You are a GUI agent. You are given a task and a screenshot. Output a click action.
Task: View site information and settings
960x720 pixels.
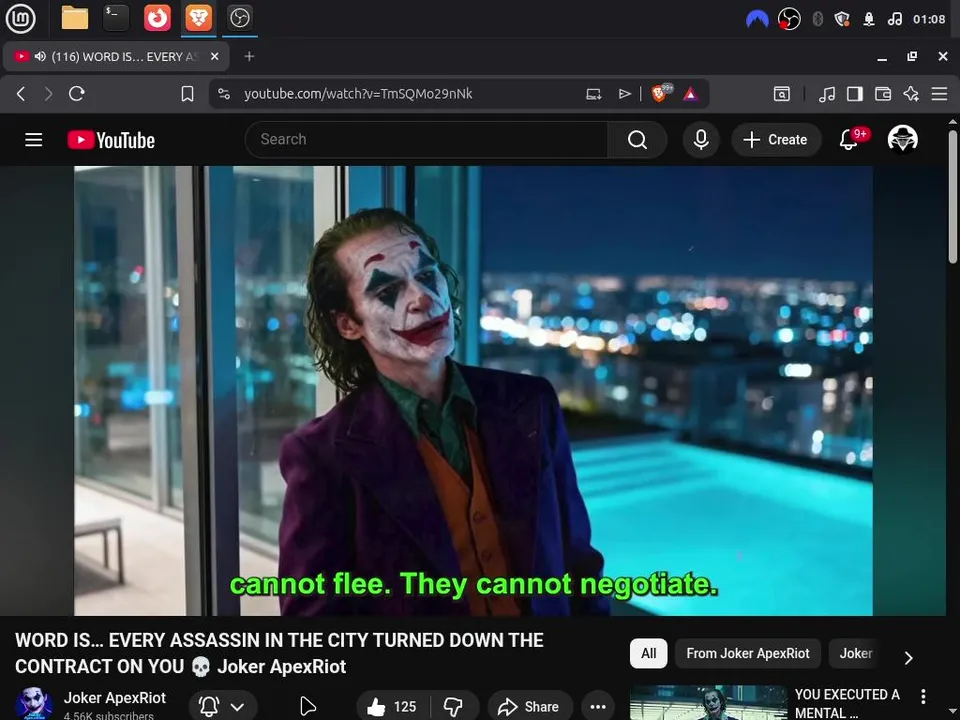point(224,94)
